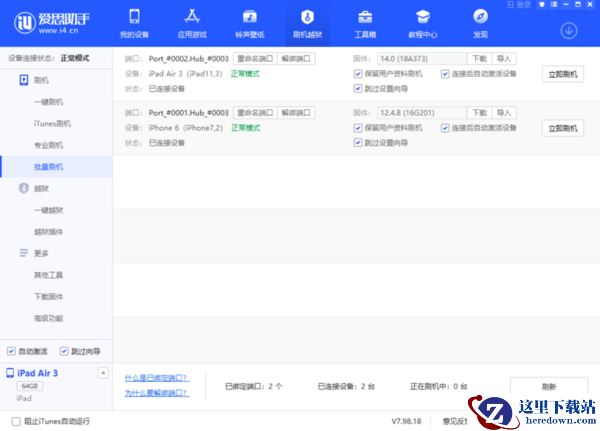Click 下载 next to firmware 12.4.8

[x=479, y=113]
